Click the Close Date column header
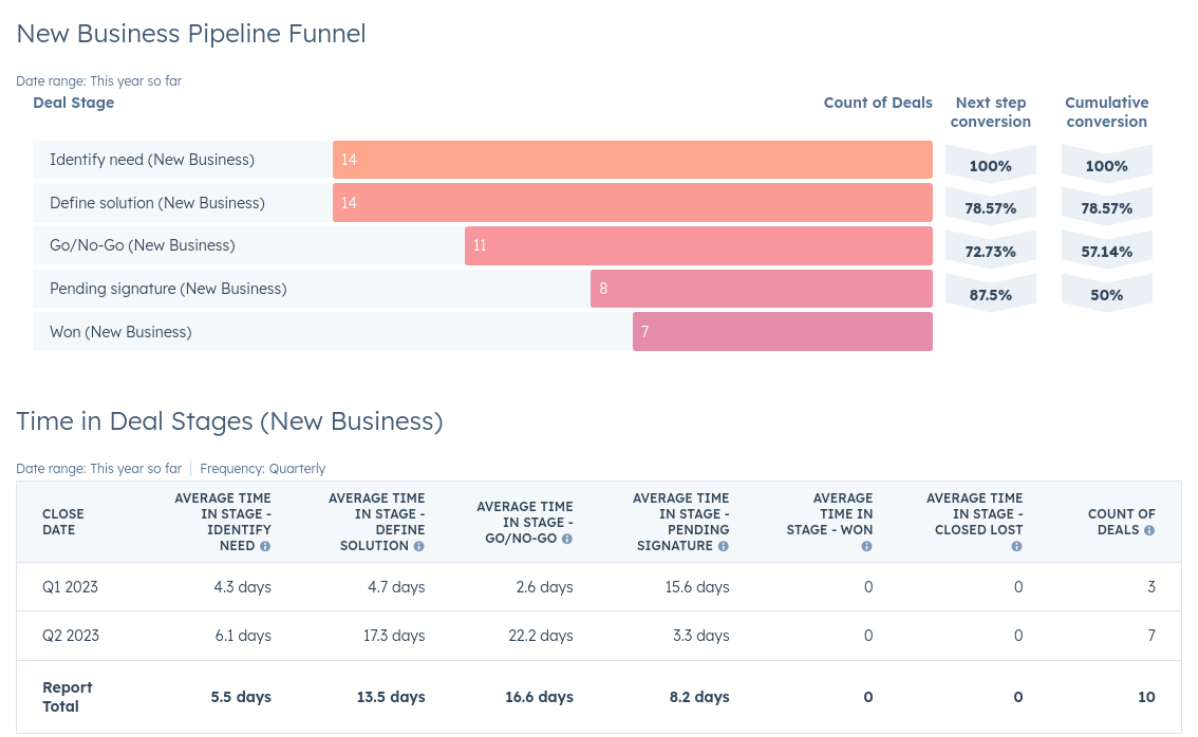 [x=63, y=522]
